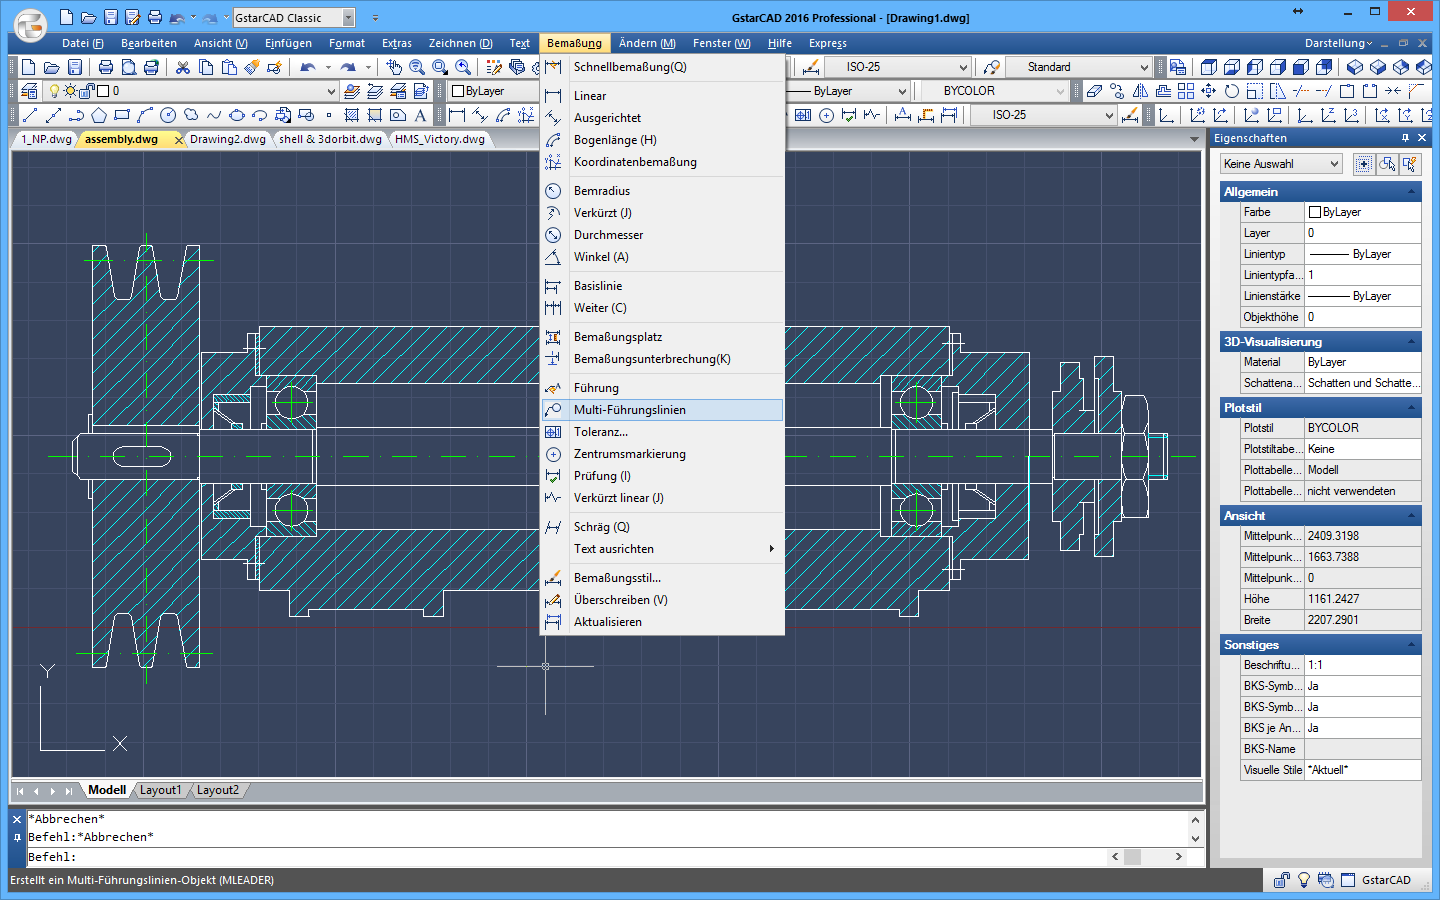The image size is (1440, 900).
Task: Click the New drawing icon
Action: [28, 67]
